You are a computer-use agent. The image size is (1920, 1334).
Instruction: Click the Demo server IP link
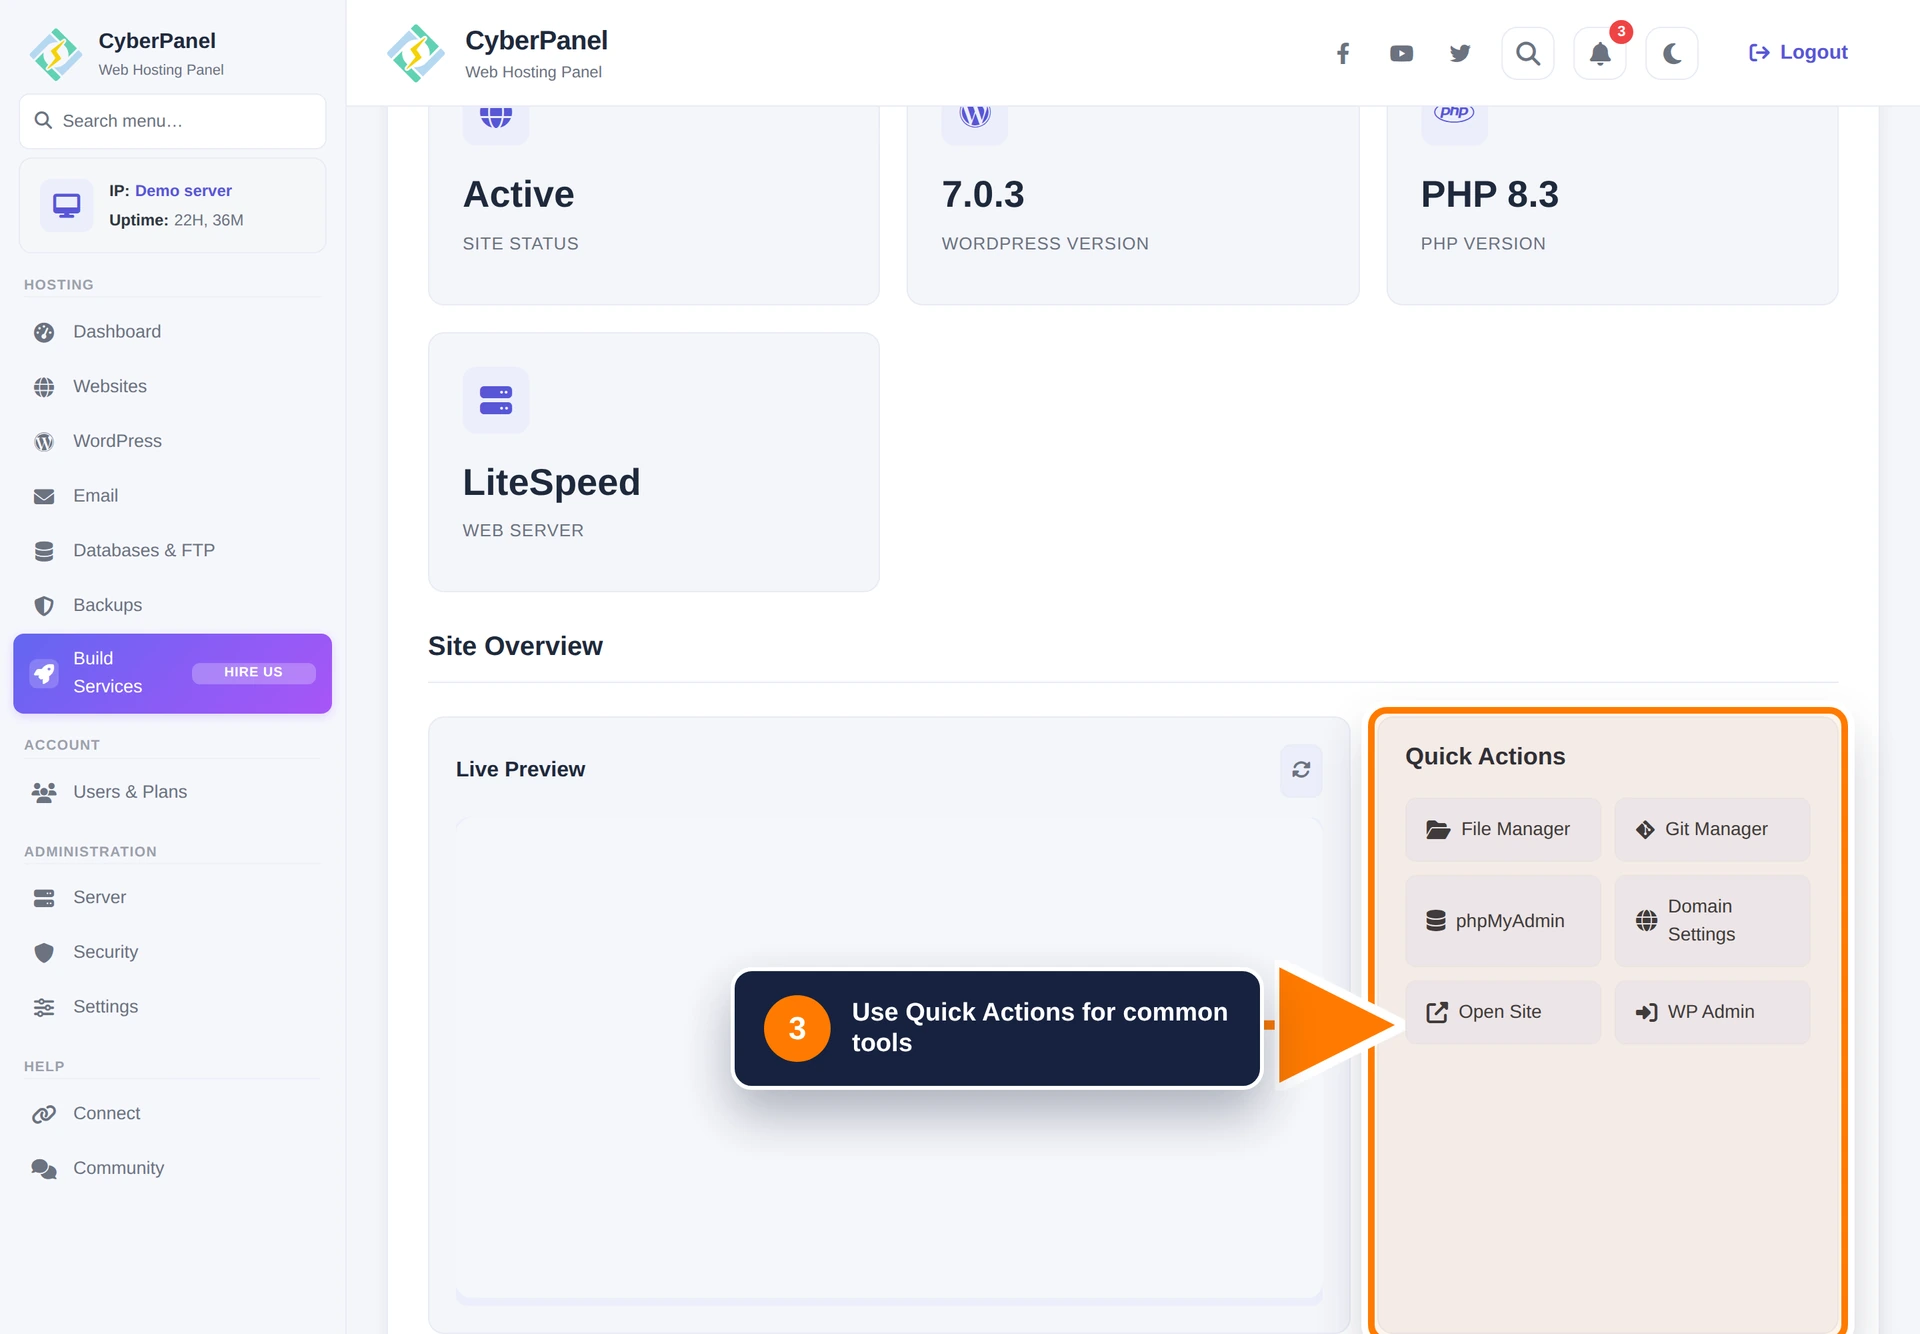[183, 190]
